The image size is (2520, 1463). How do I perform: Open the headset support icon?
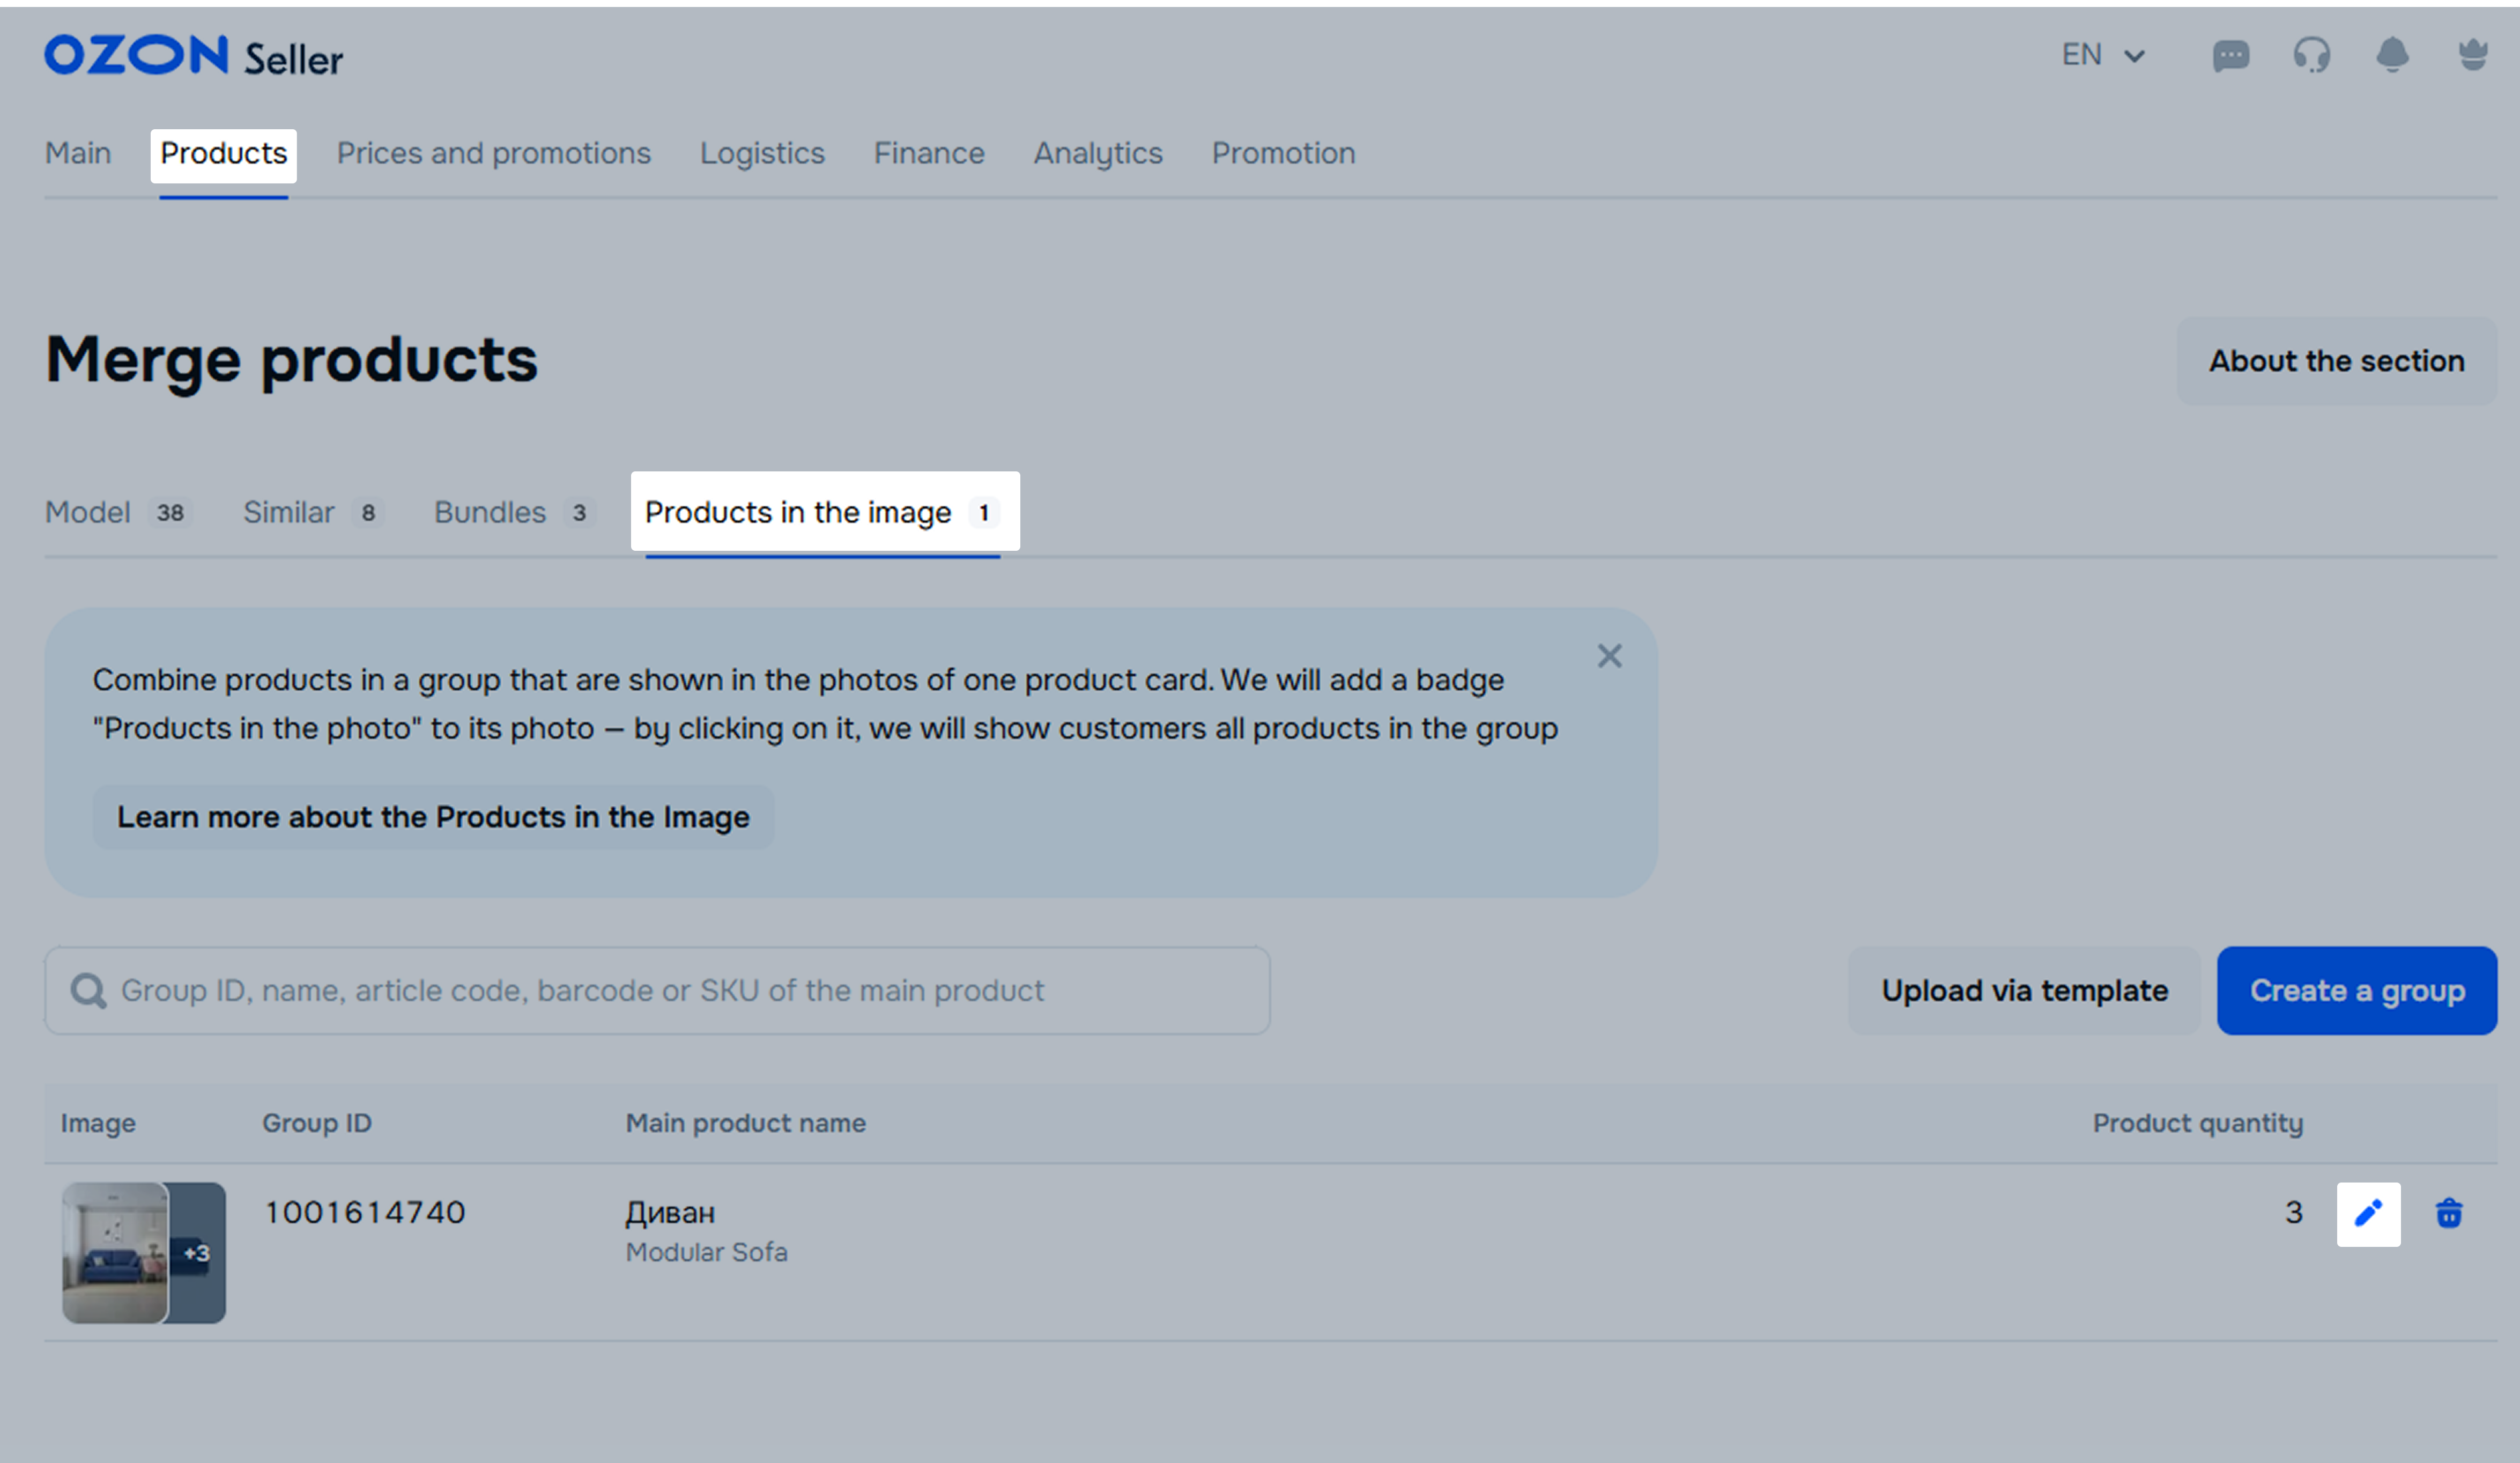point(2311,55)
